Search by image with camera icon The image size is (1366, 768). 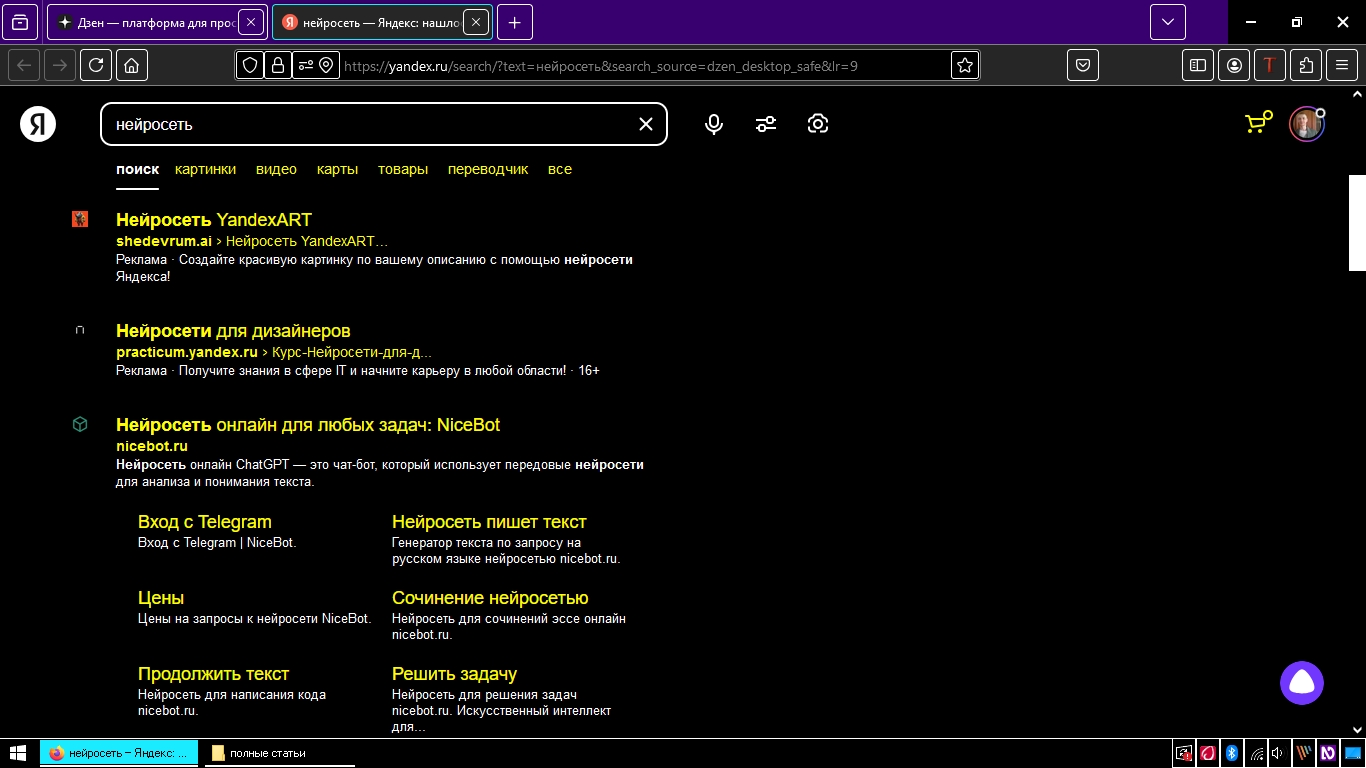(x=818, y=124)
